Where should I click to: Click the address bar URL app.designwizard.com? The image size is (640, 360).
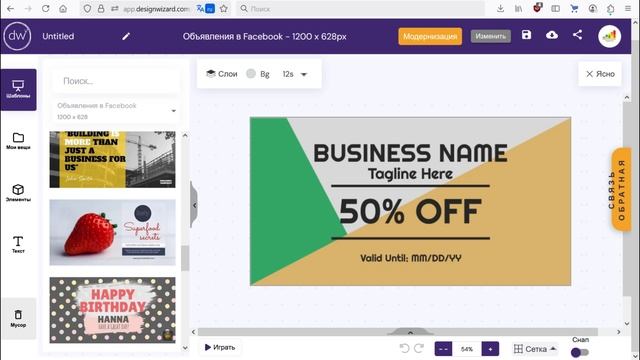(x=156, y=9)
